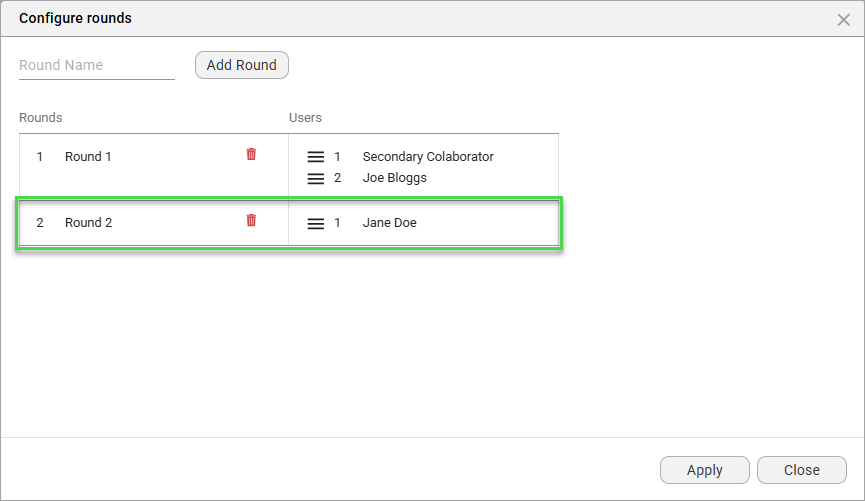Select the Round 2 name label
The width and height of the screenshot is (865, 501).
(89, 223)
